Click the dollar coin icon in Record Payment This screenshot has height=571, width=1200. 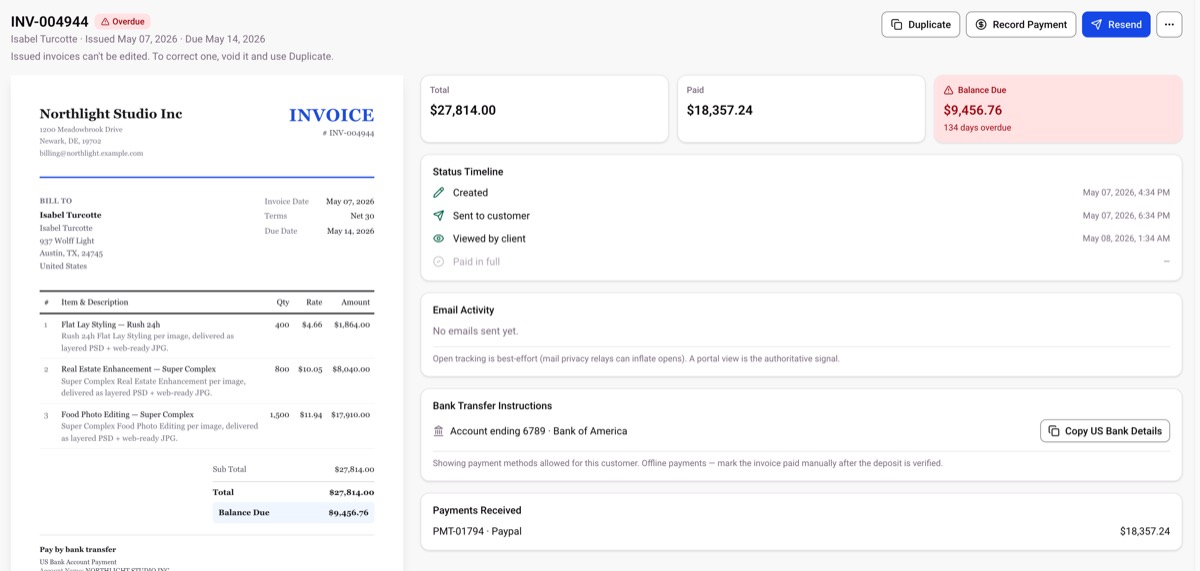pos(981,24)
